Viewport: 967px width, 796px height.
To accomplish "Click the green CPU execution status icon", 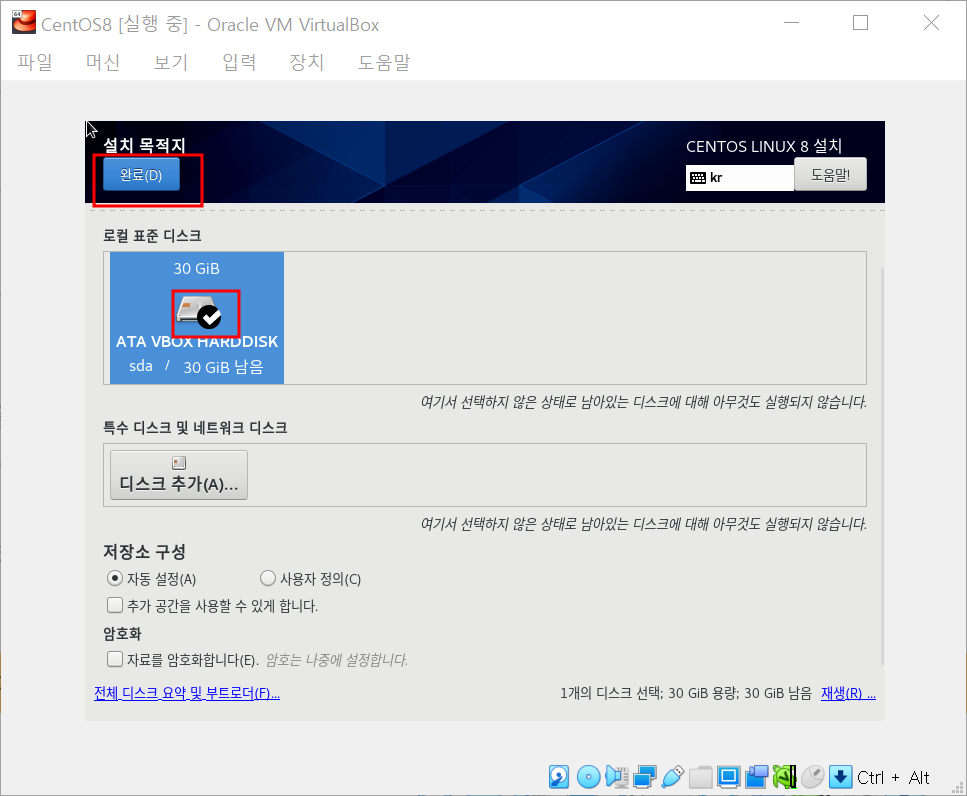I will (x=784, y=777).
